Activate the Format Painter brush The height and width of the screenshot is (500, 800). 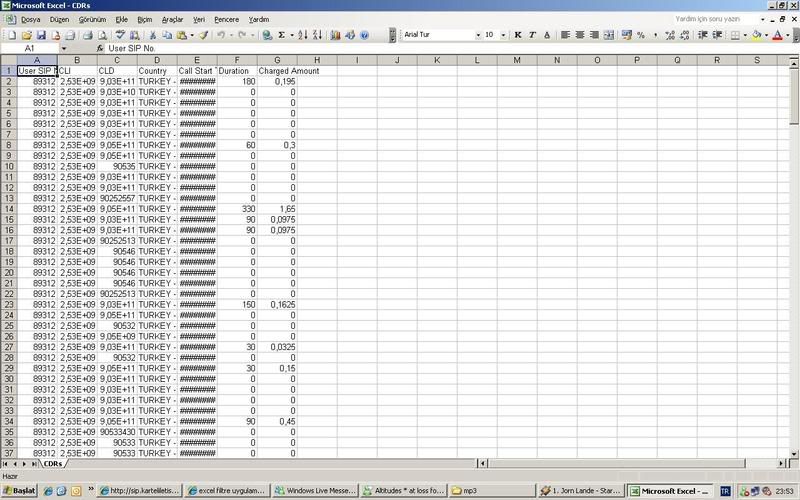(204, 35)
